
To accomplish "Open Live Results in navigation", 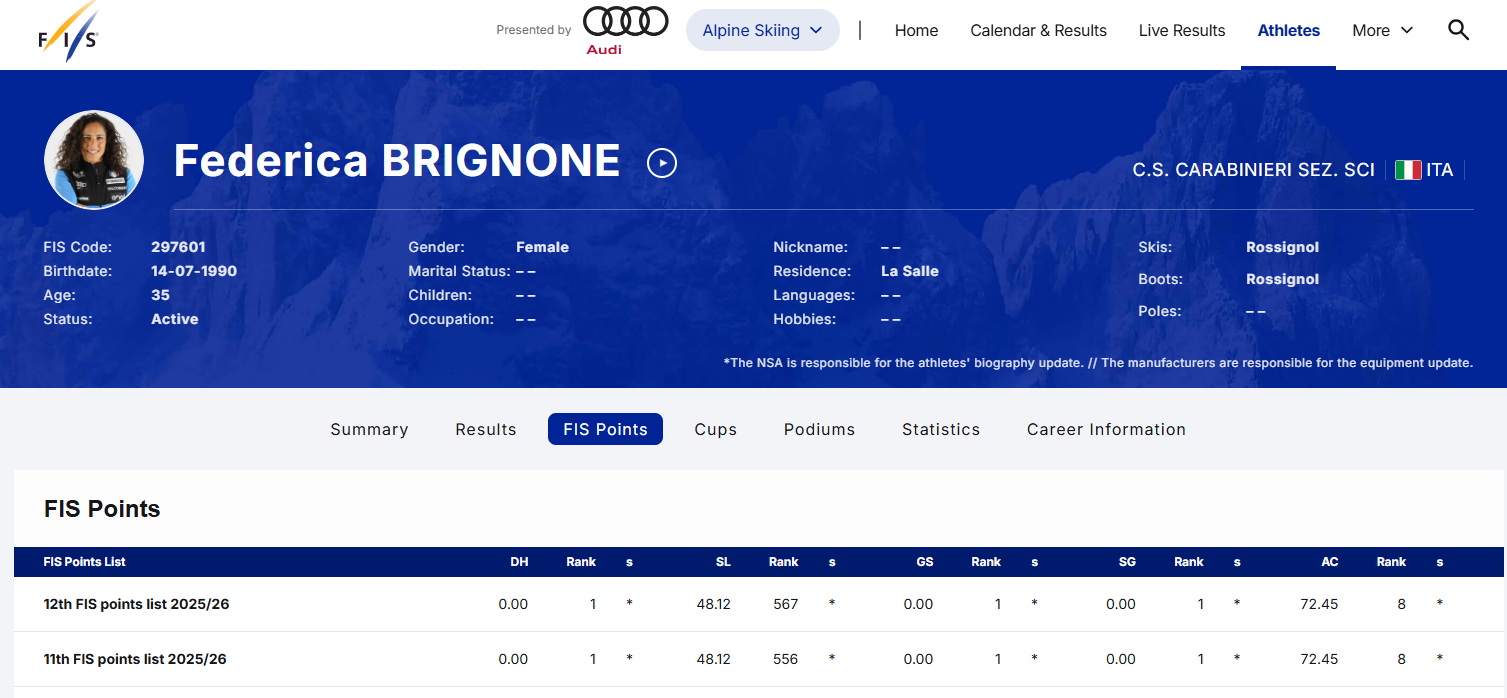I will (x=1181, y=31).
